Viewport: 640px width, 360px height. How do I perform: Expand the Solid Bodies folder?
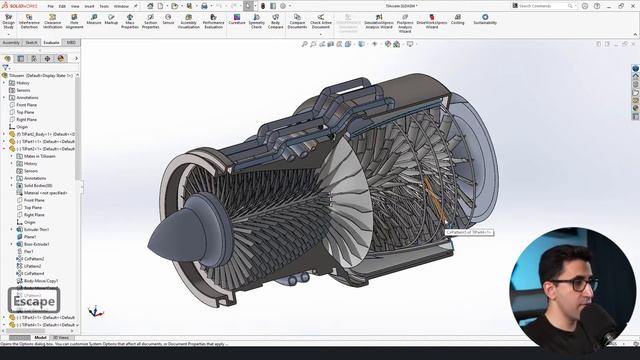click(12, 185)
